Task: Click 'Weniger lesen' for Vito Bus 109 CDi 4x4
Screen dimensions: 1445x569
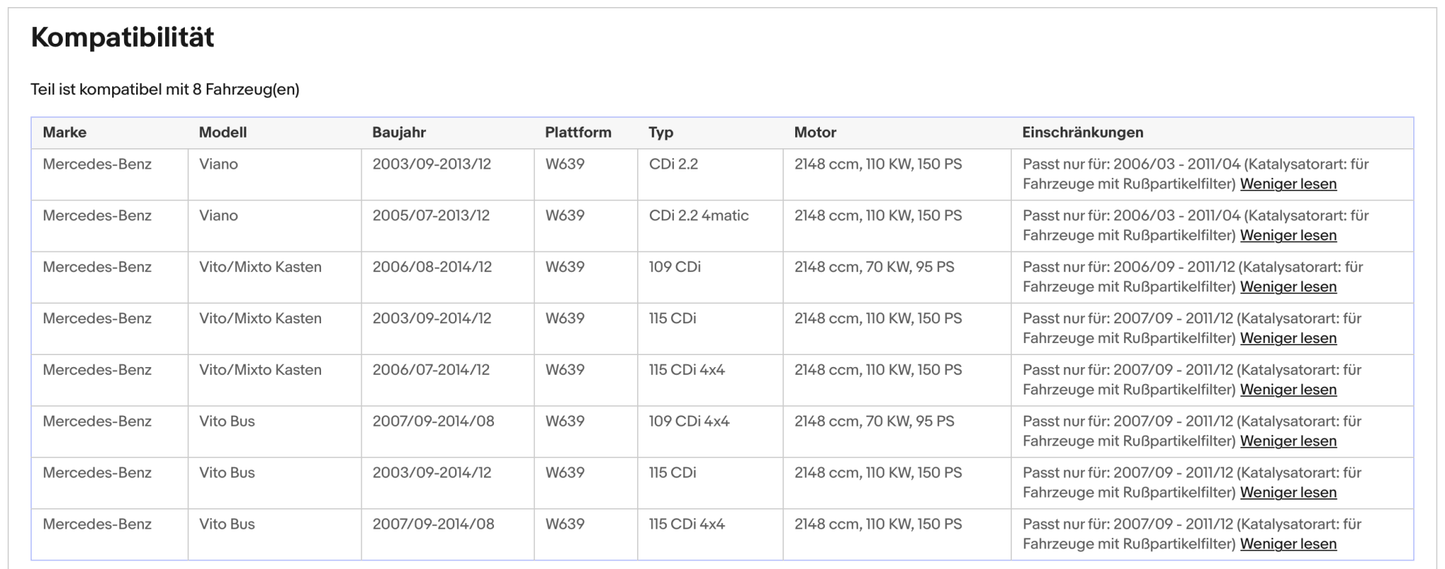Action: tap(1288, 441)
